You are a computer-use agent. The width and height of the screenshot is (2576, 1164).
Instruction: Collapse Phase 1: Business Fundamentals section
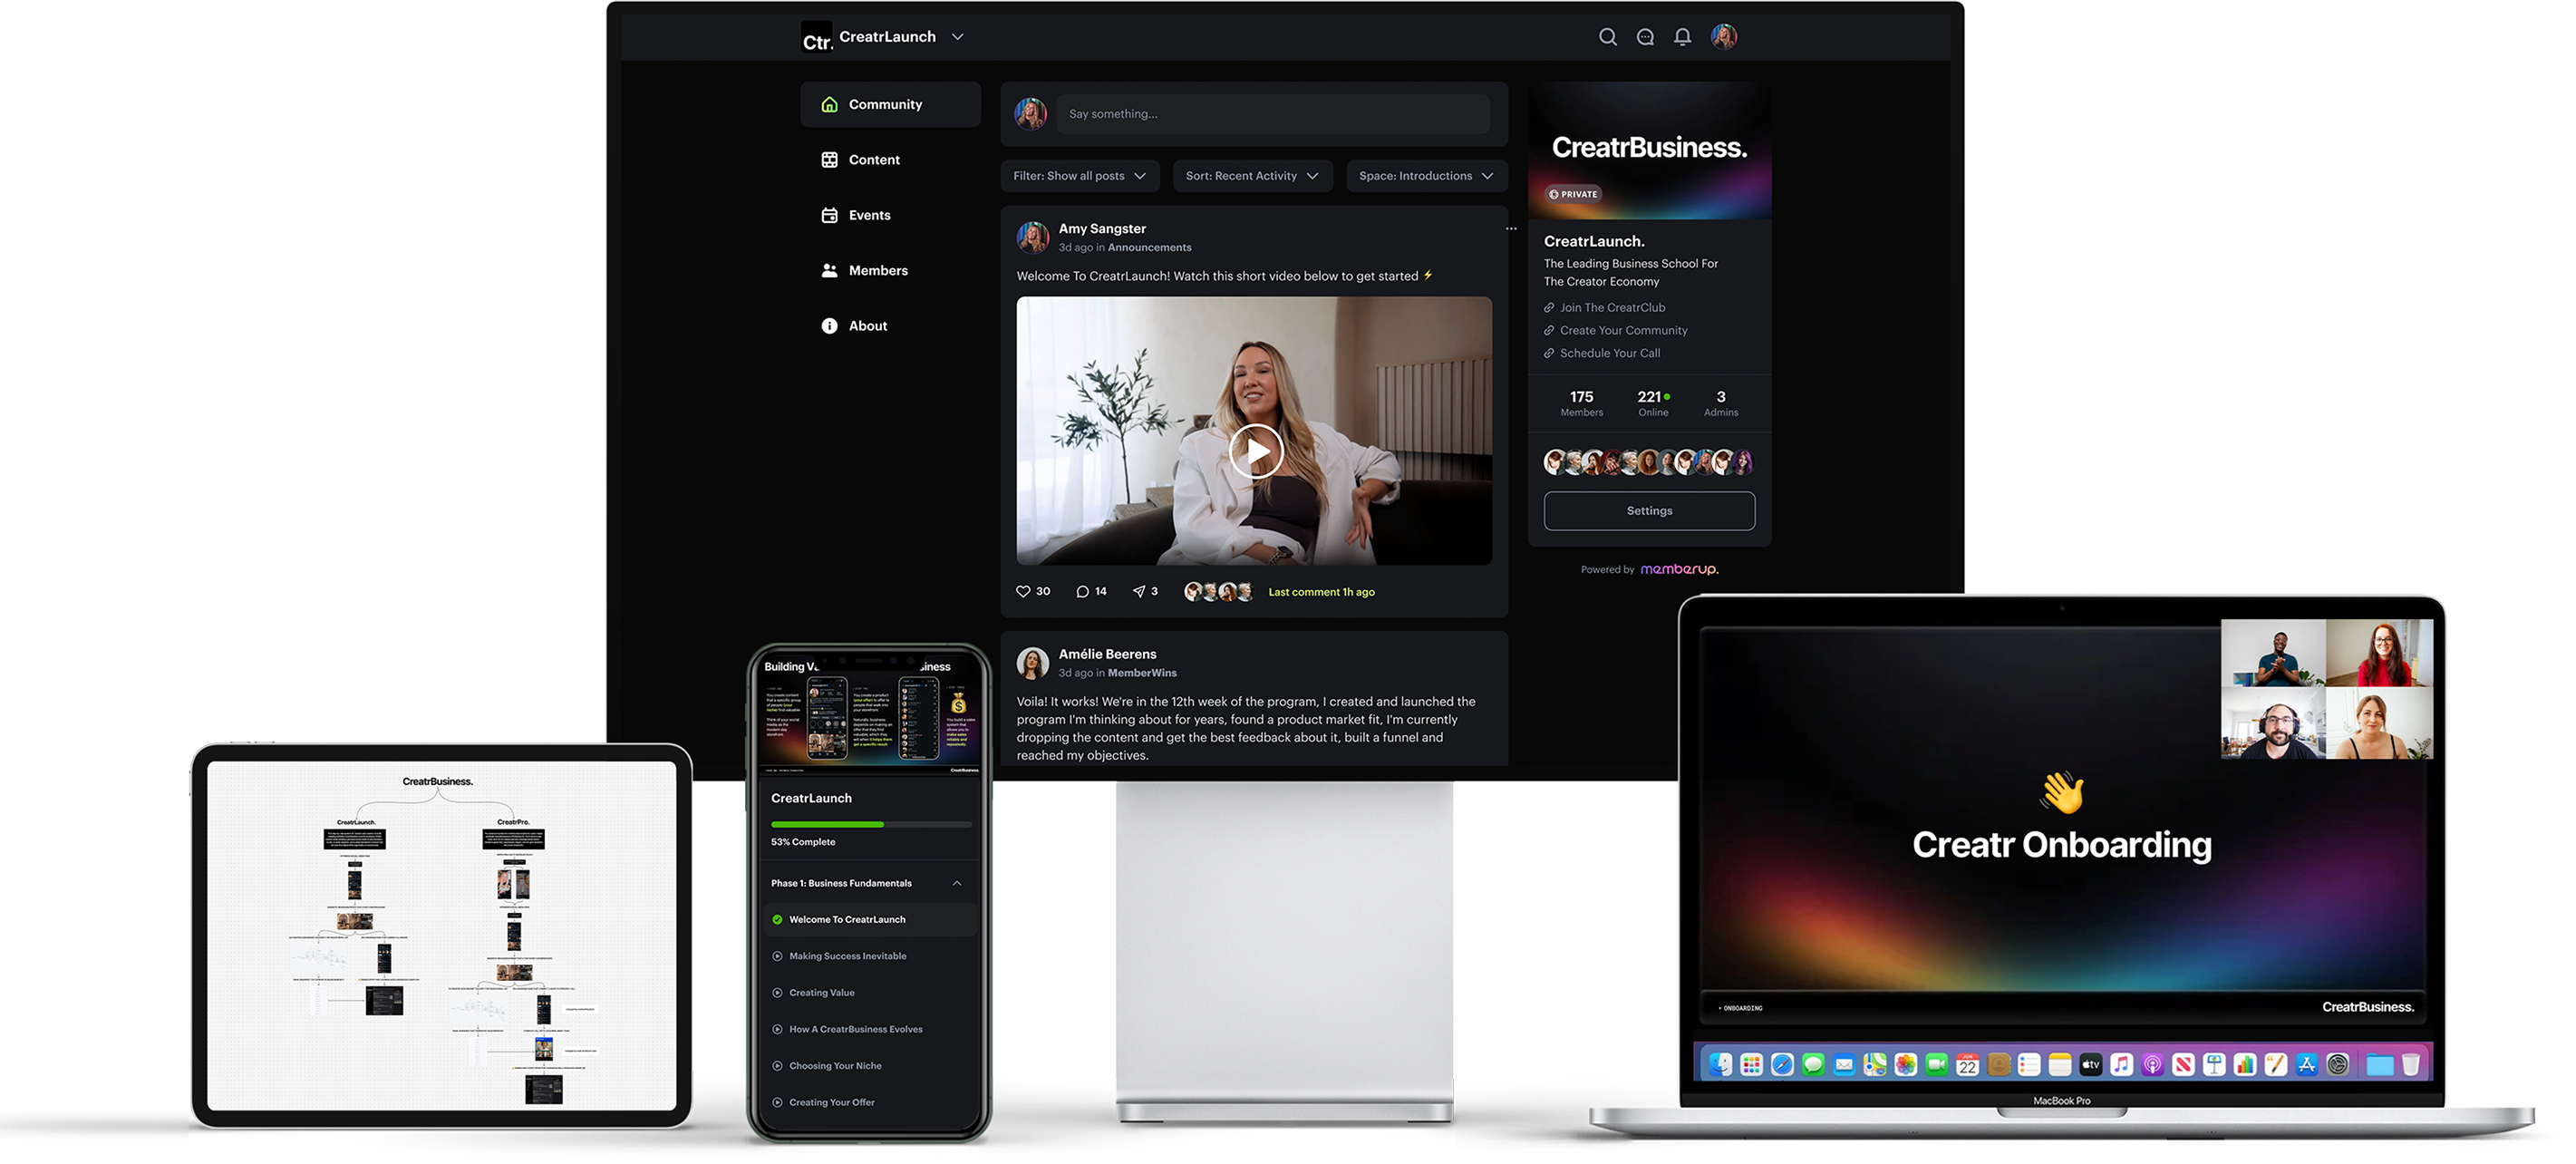coord(957,883)
